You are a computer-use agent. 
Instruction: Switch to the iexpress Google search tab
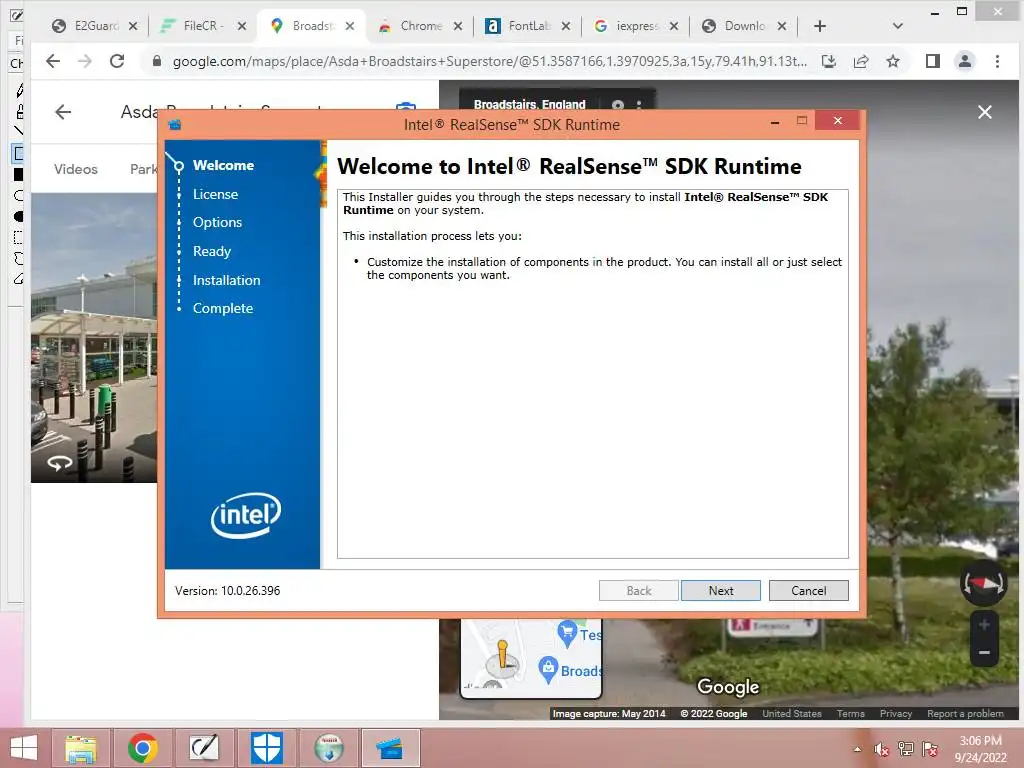pos(627,25)
